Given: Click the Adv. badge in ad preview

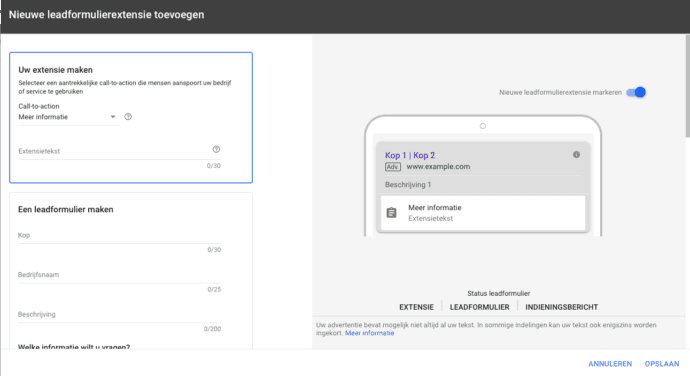Looking at the screenshot, I should 393,167.
